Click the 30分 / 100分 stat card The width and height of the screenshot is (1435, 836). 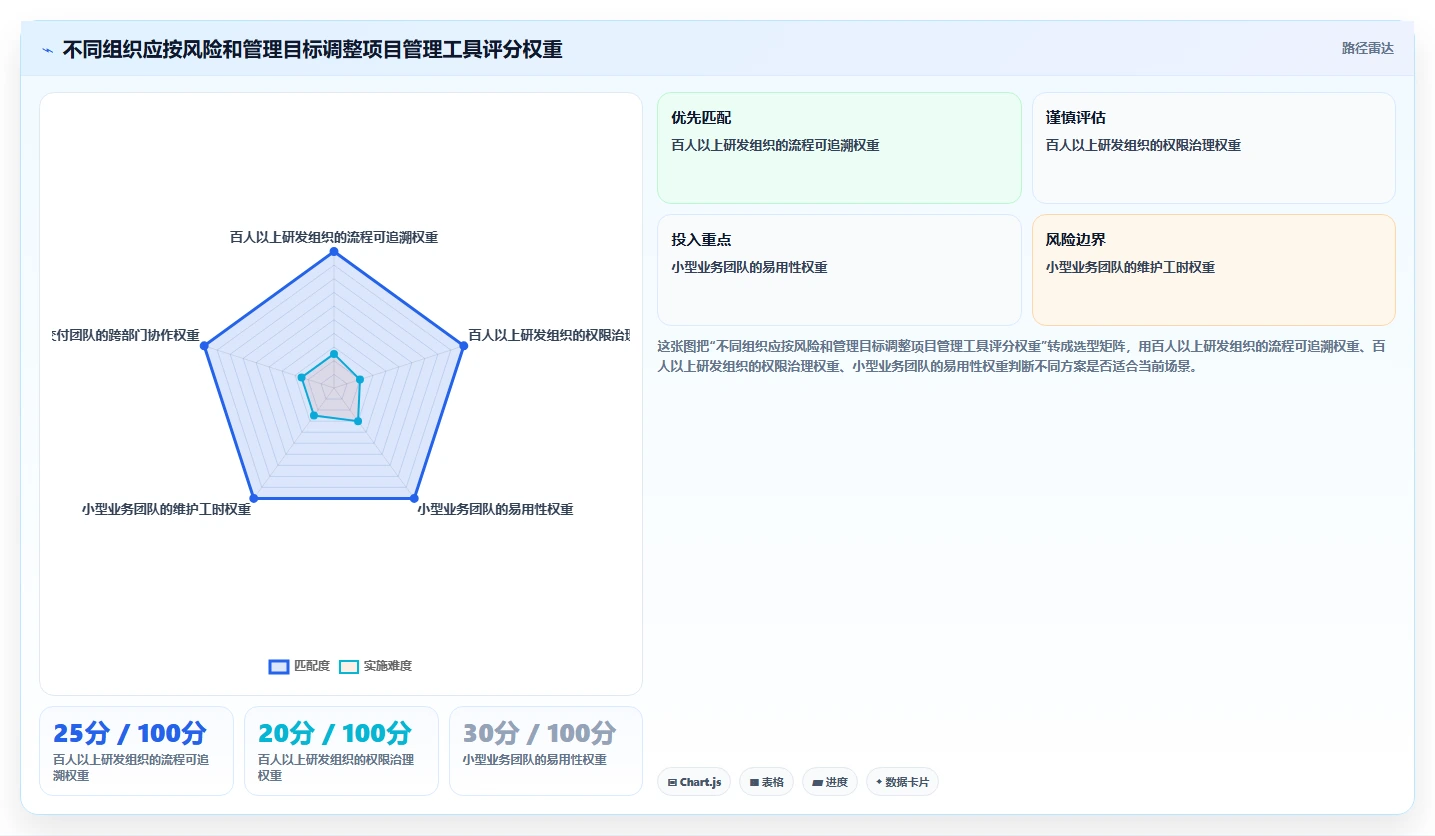[546, 751]
